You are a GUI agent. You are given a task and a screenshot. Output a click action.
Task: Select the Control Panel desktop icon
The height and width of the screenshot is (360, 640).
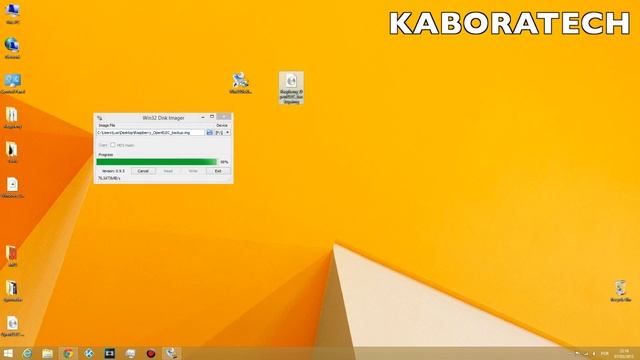[12, 84]
